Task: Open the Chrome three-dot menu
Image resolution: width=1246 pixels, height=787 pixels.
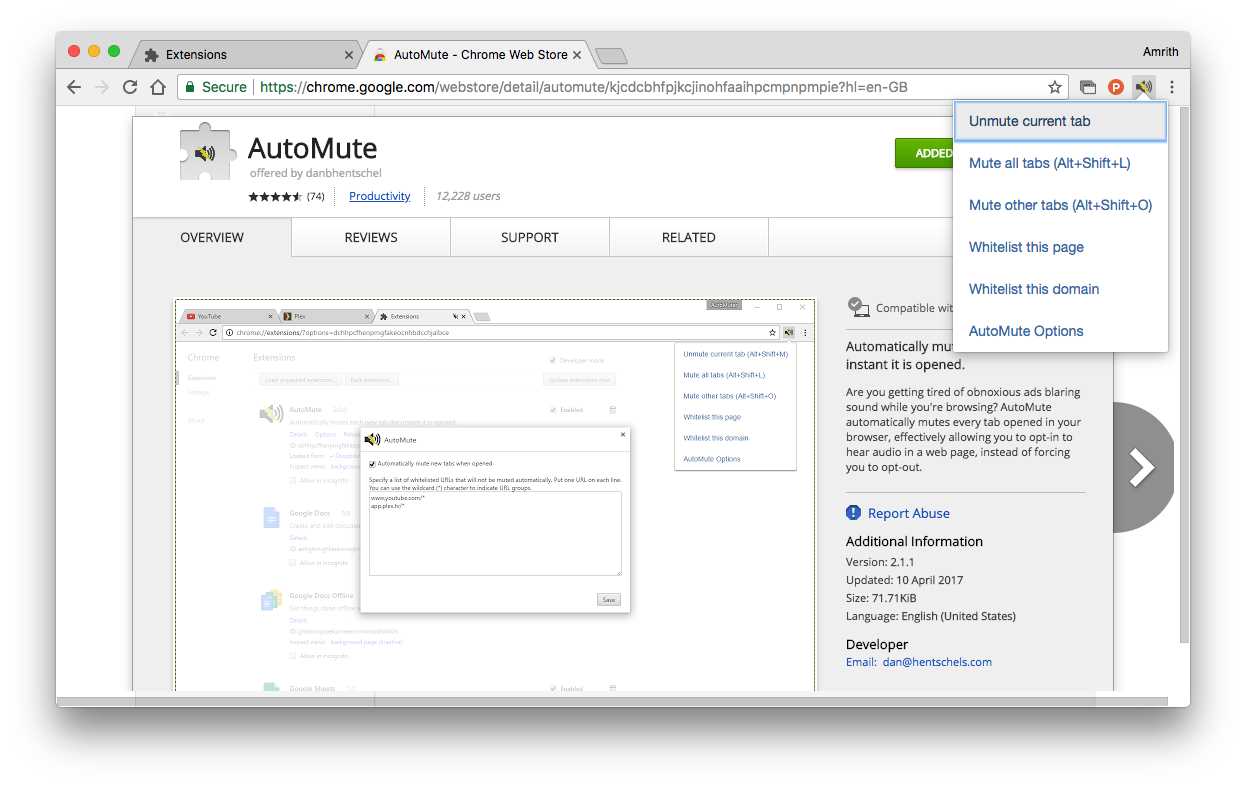Action: 1171,87
